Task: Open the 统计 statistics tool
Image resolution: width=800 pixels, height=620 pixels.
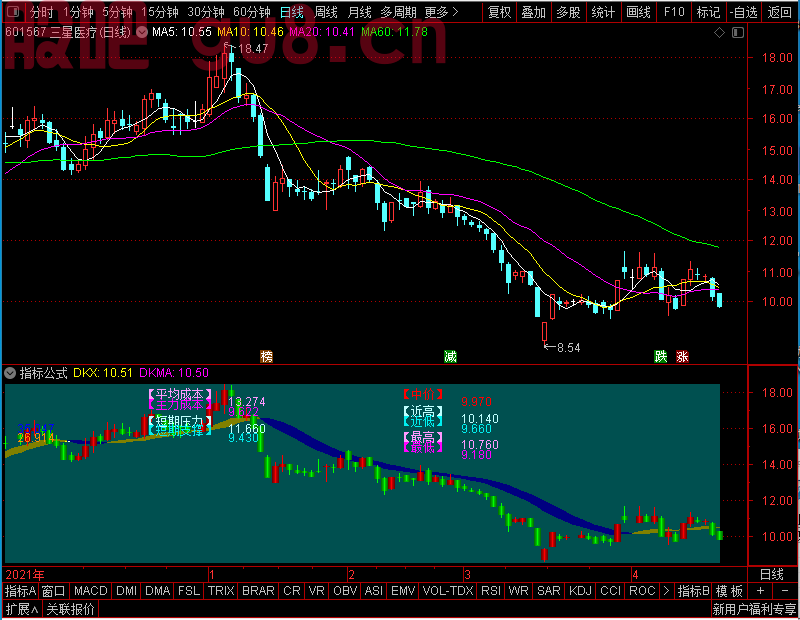Action: point(603,12)
